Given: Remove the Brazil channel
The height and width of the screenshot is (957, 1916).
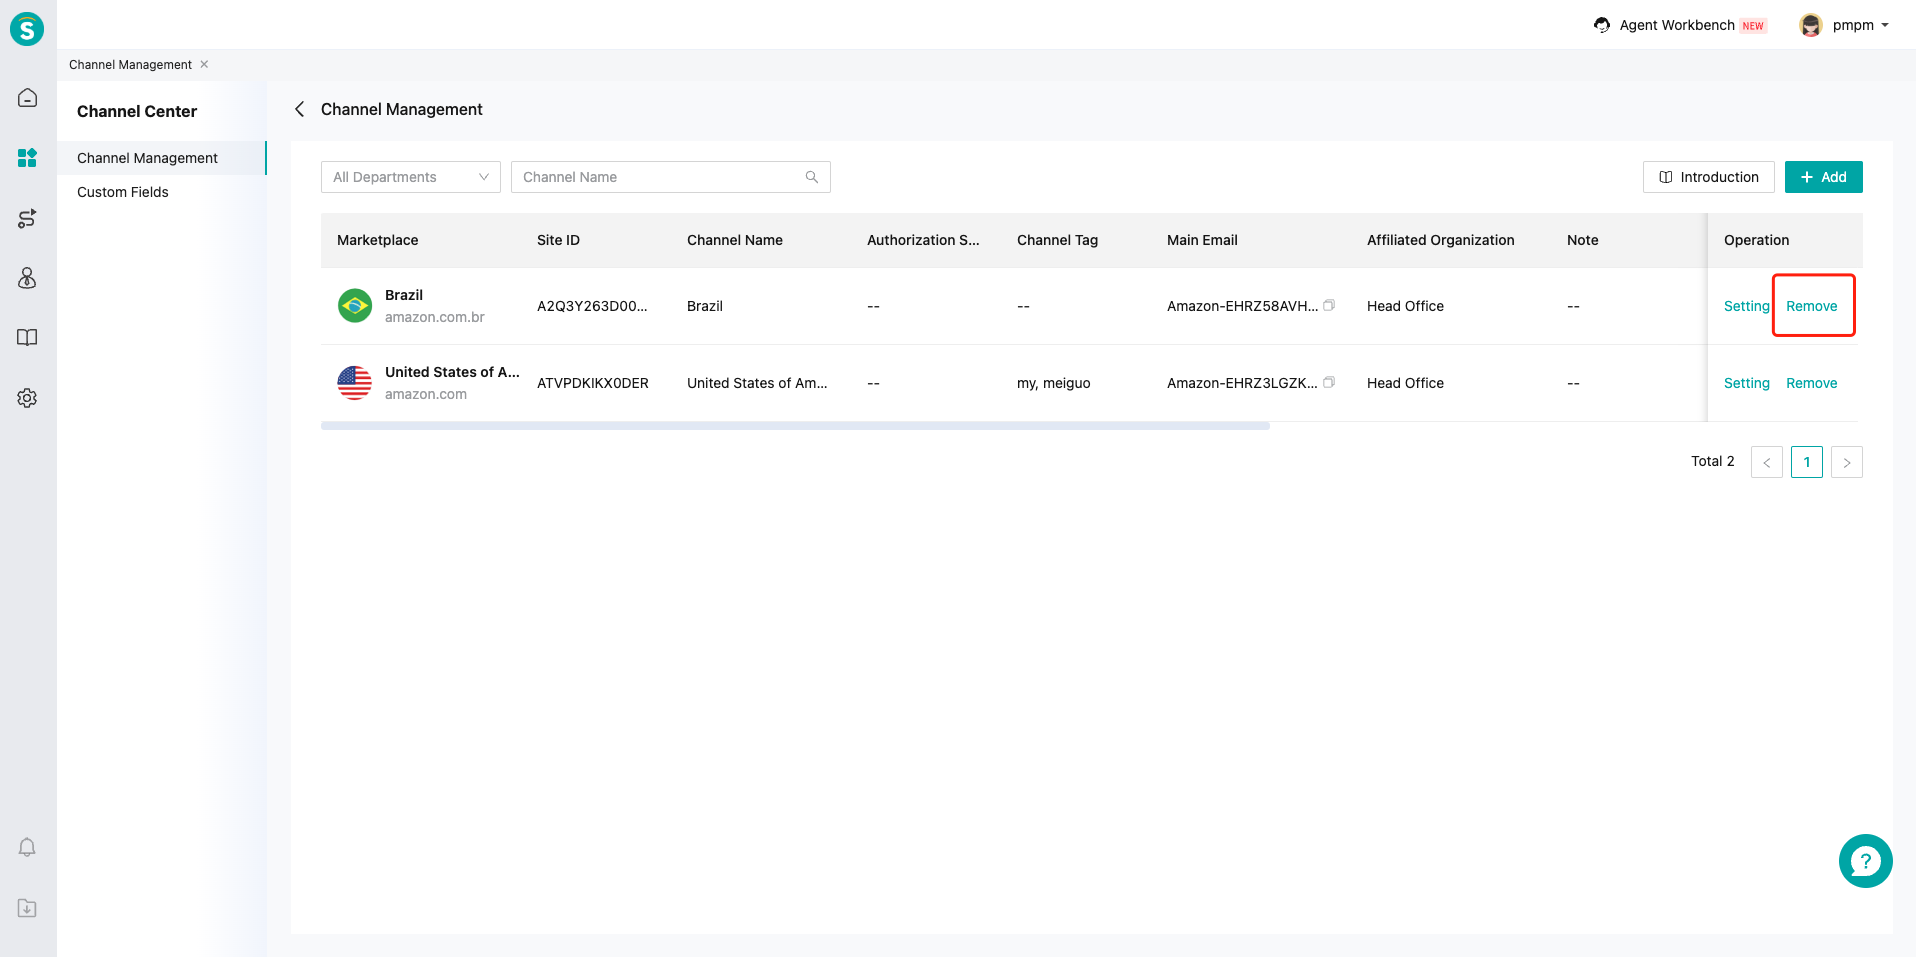Looking at the screenshot, I should (1812, 306).
